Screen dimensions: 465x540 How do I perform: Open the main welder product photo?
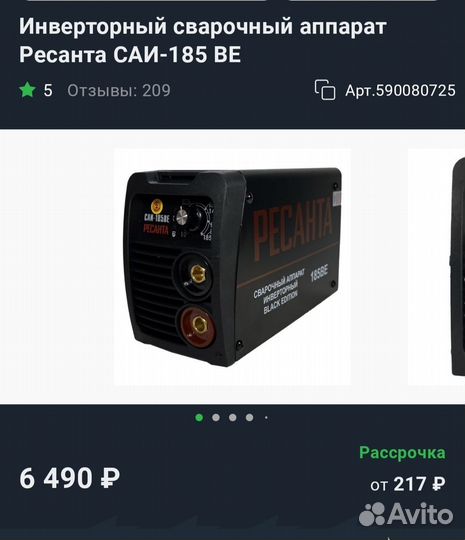pos(232,267)
